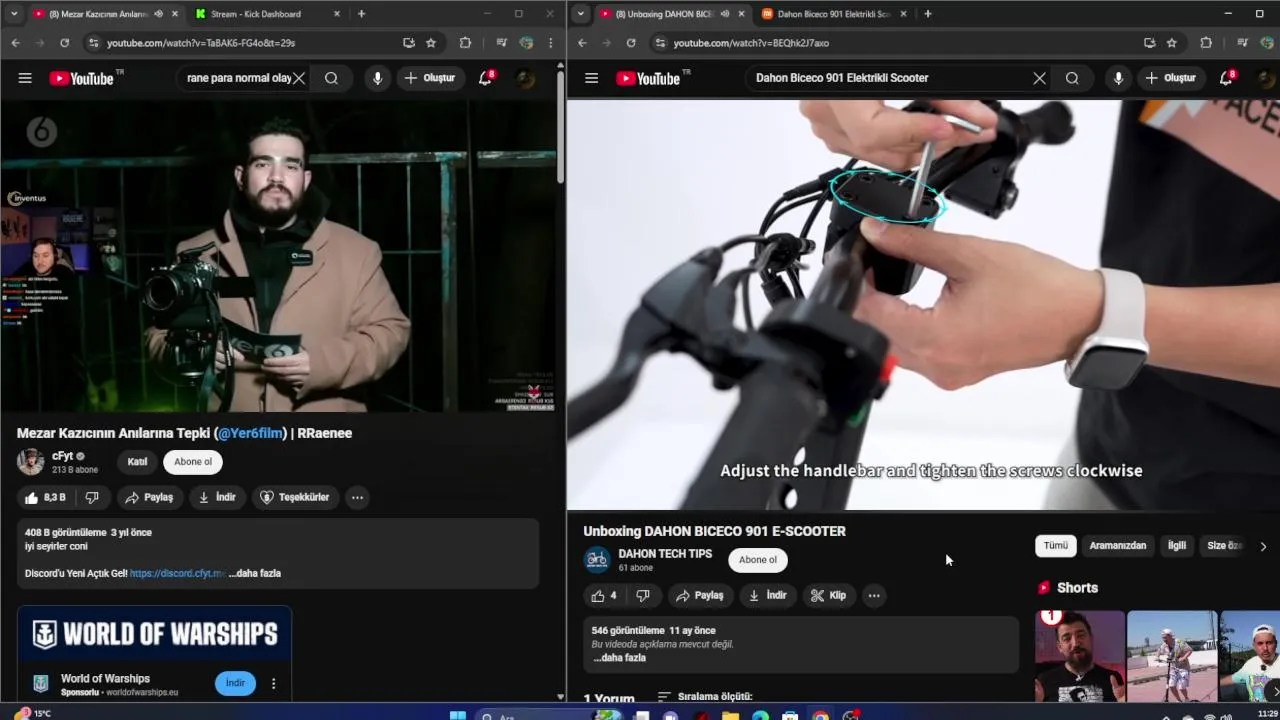Open first Shorts thumbnail with bearded man
The height and width of the screenshot is (720, 1280).
pos(1079,657)
